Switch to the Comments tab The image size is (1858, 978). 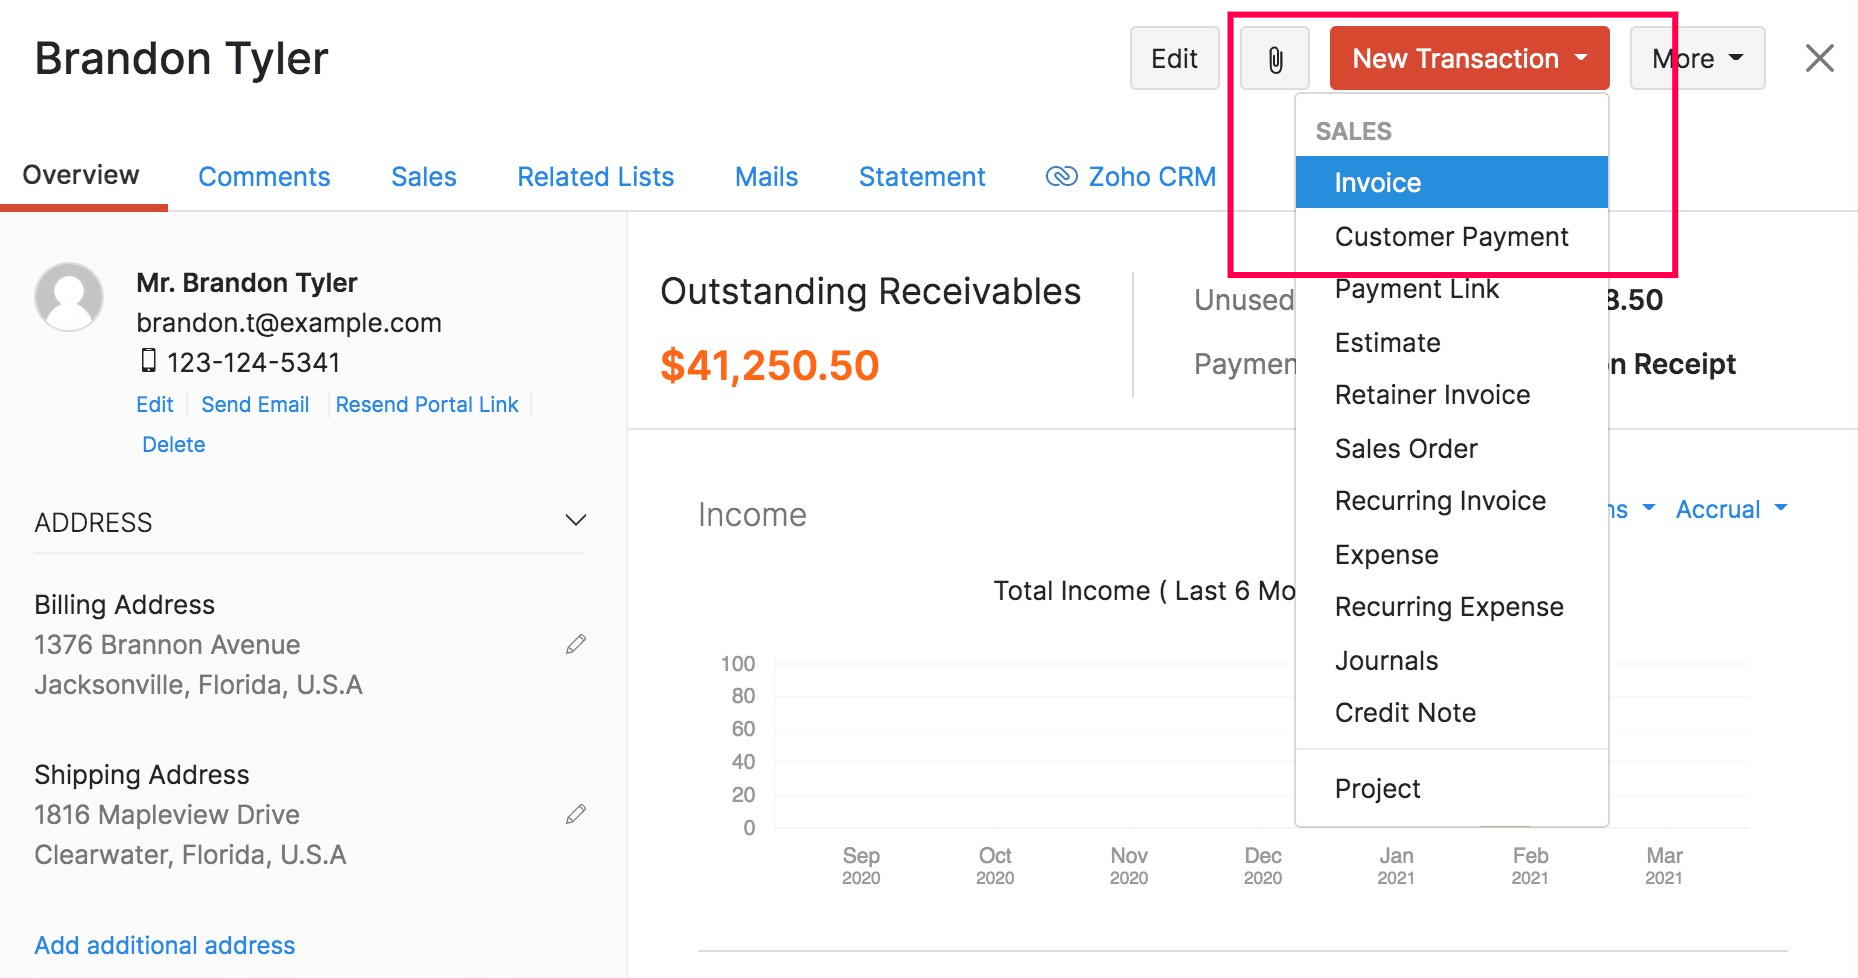coord(264,176)
